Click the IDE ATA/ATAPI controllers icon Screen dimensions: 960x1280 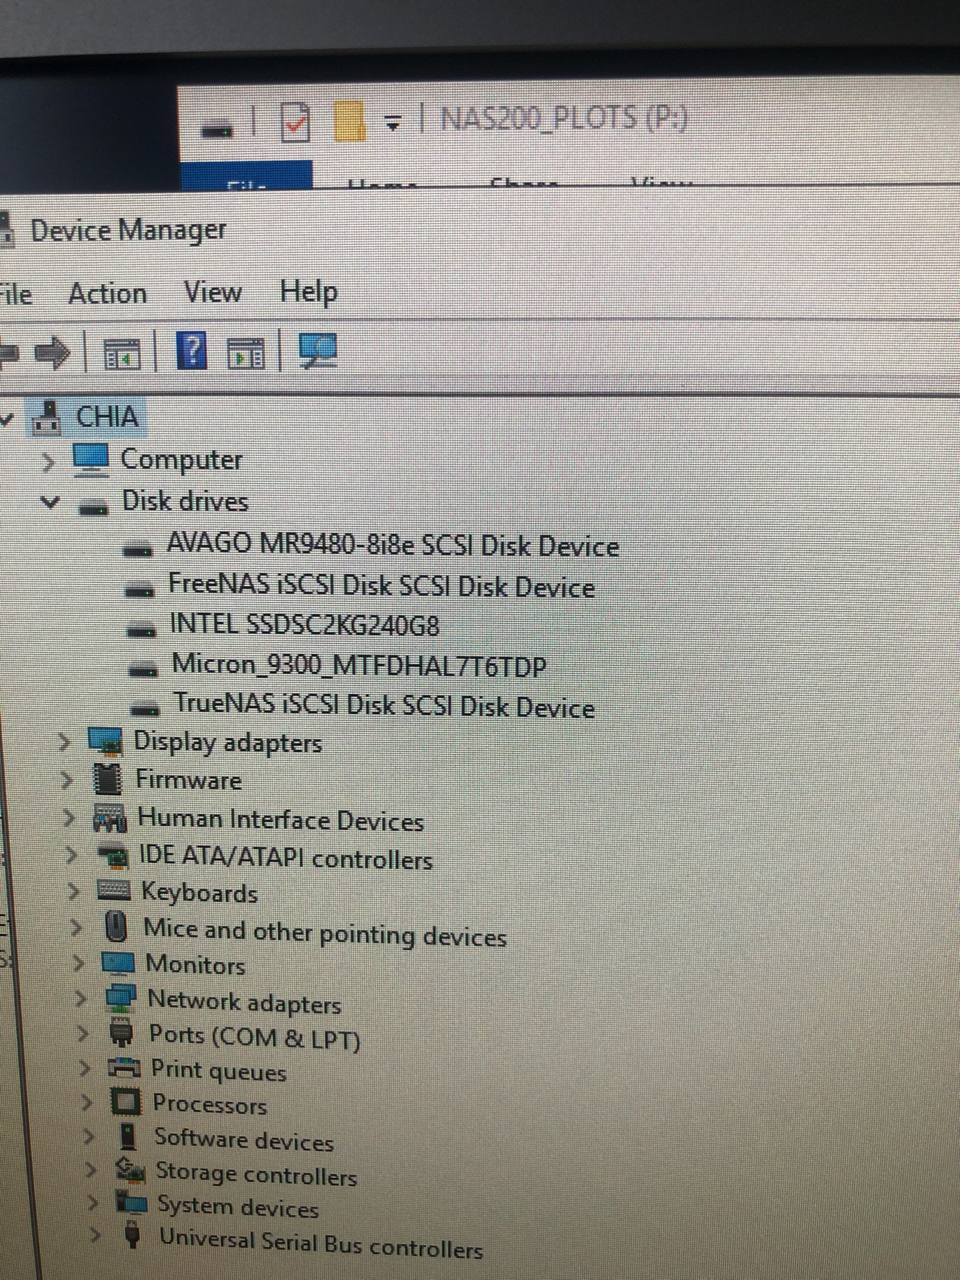coord(113,857)
